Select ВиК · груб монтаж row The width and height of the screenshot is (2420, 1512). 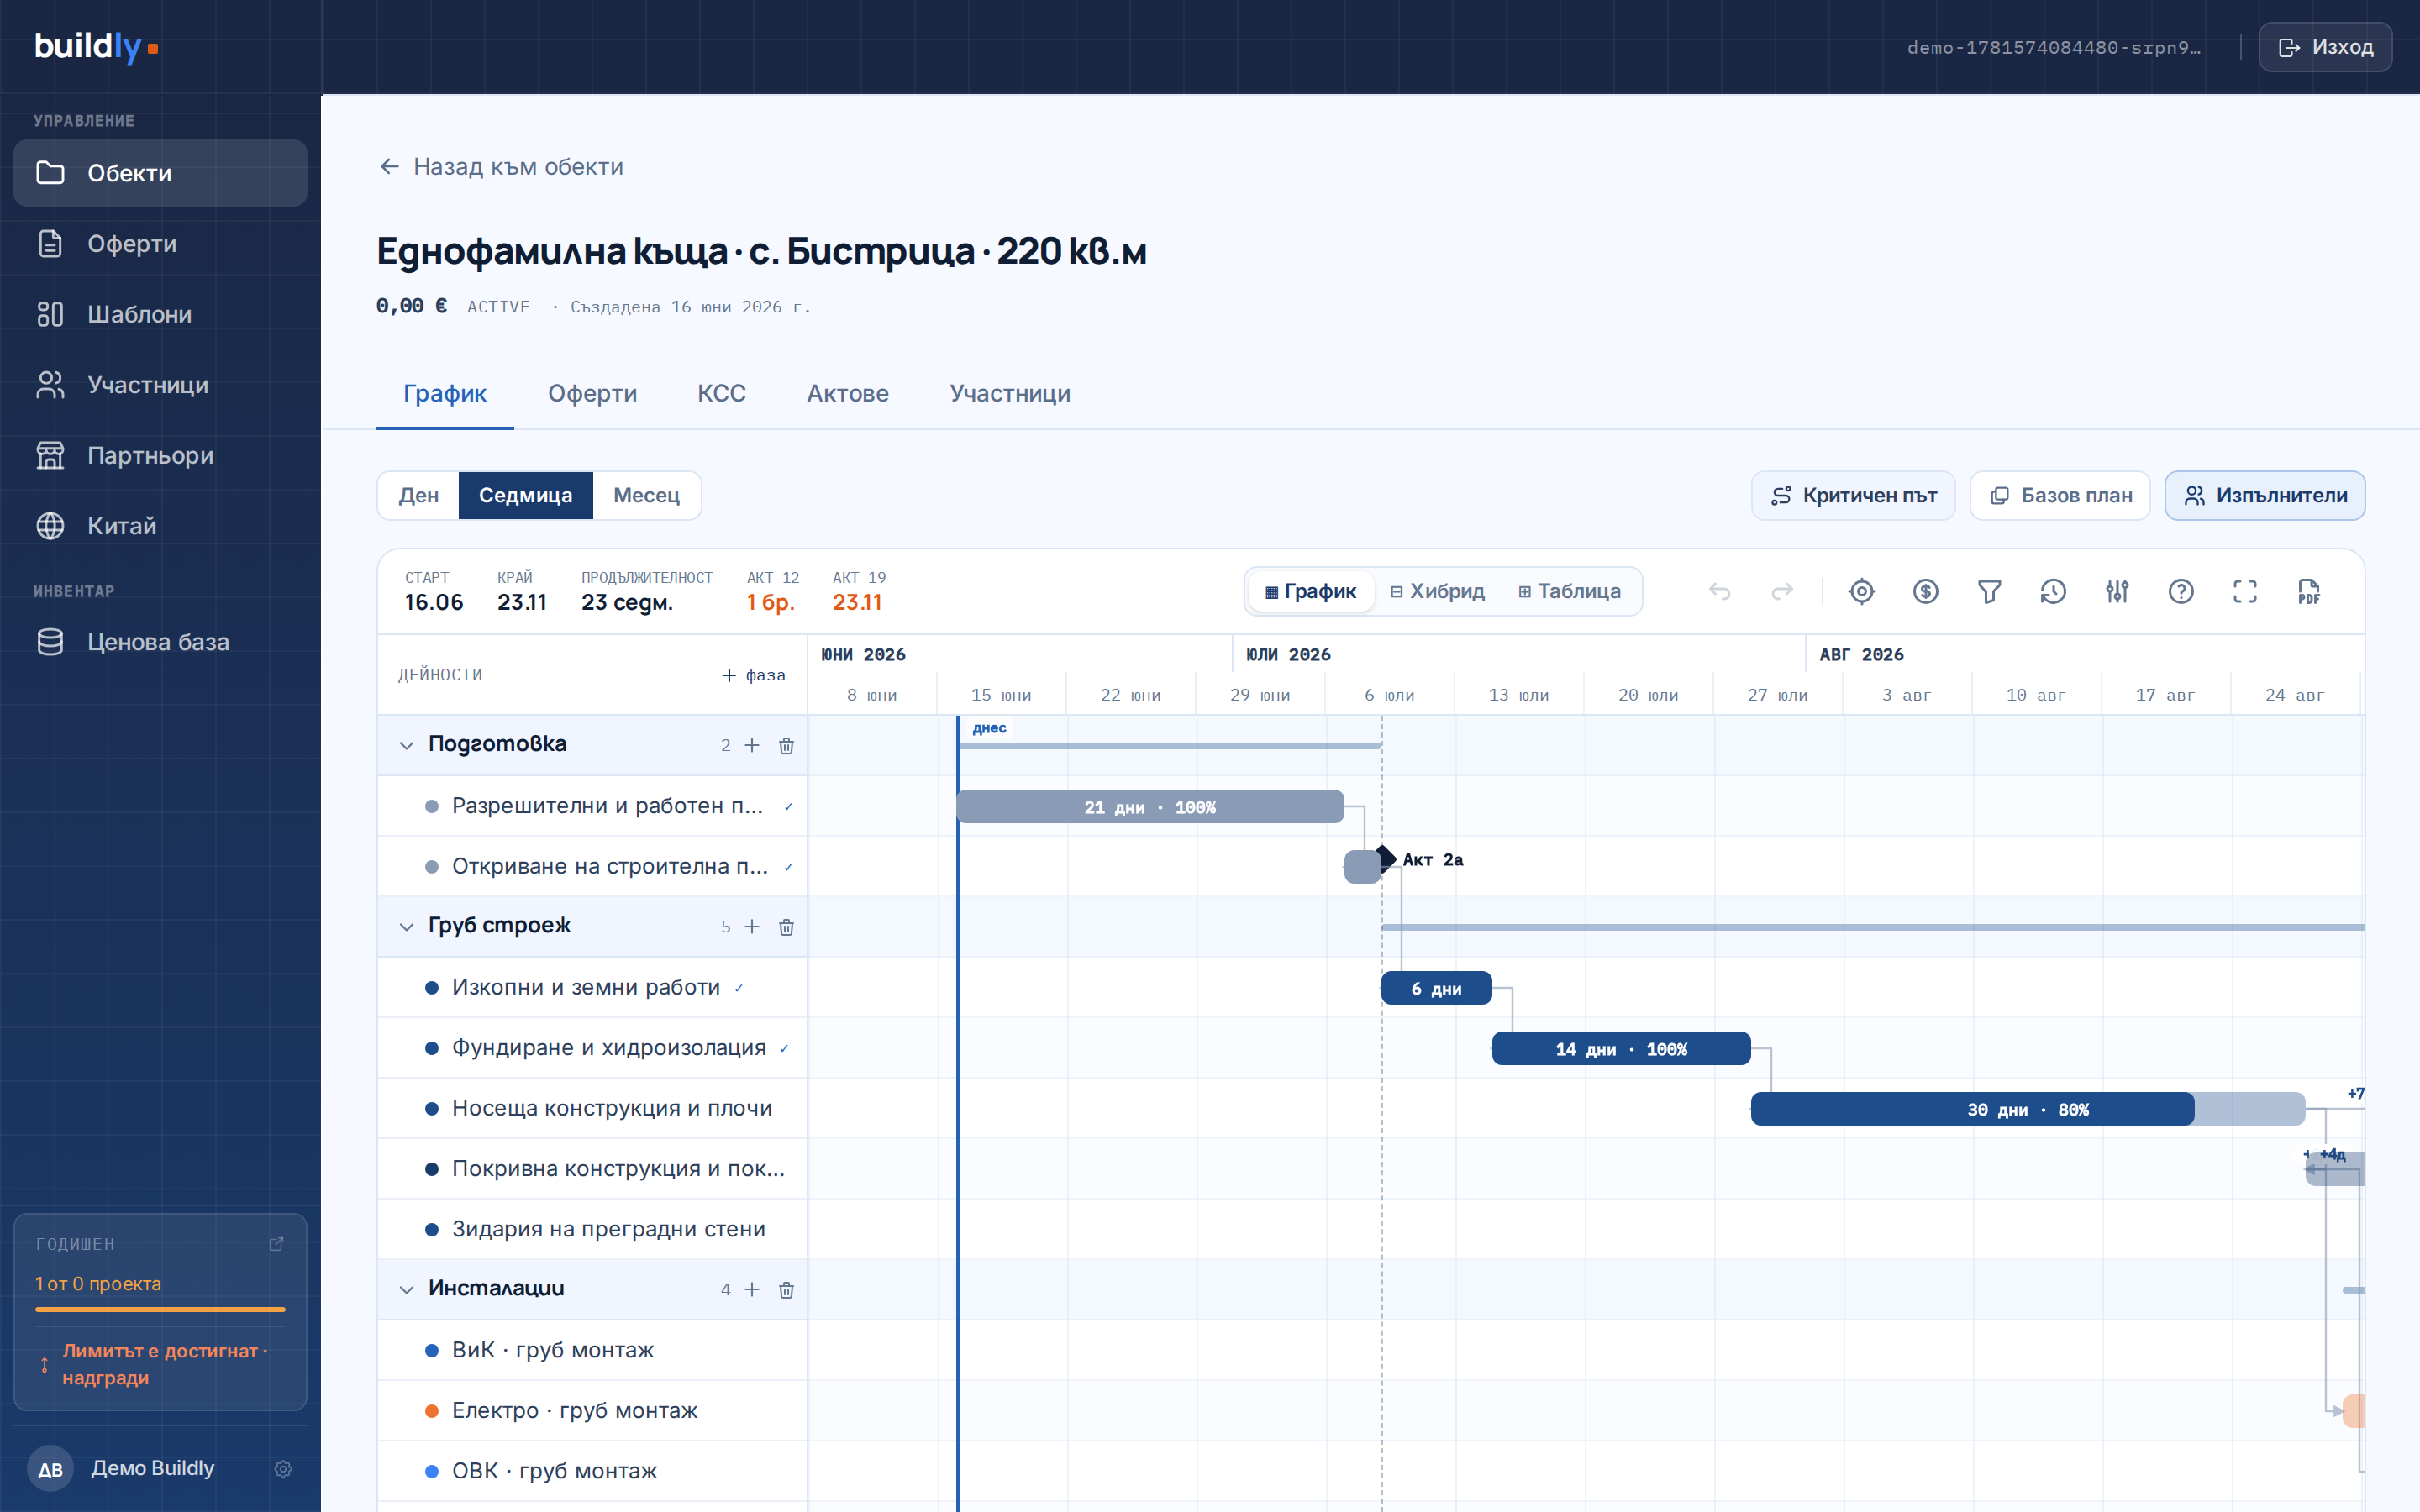pyautogui.click(x=592, y=1351)
